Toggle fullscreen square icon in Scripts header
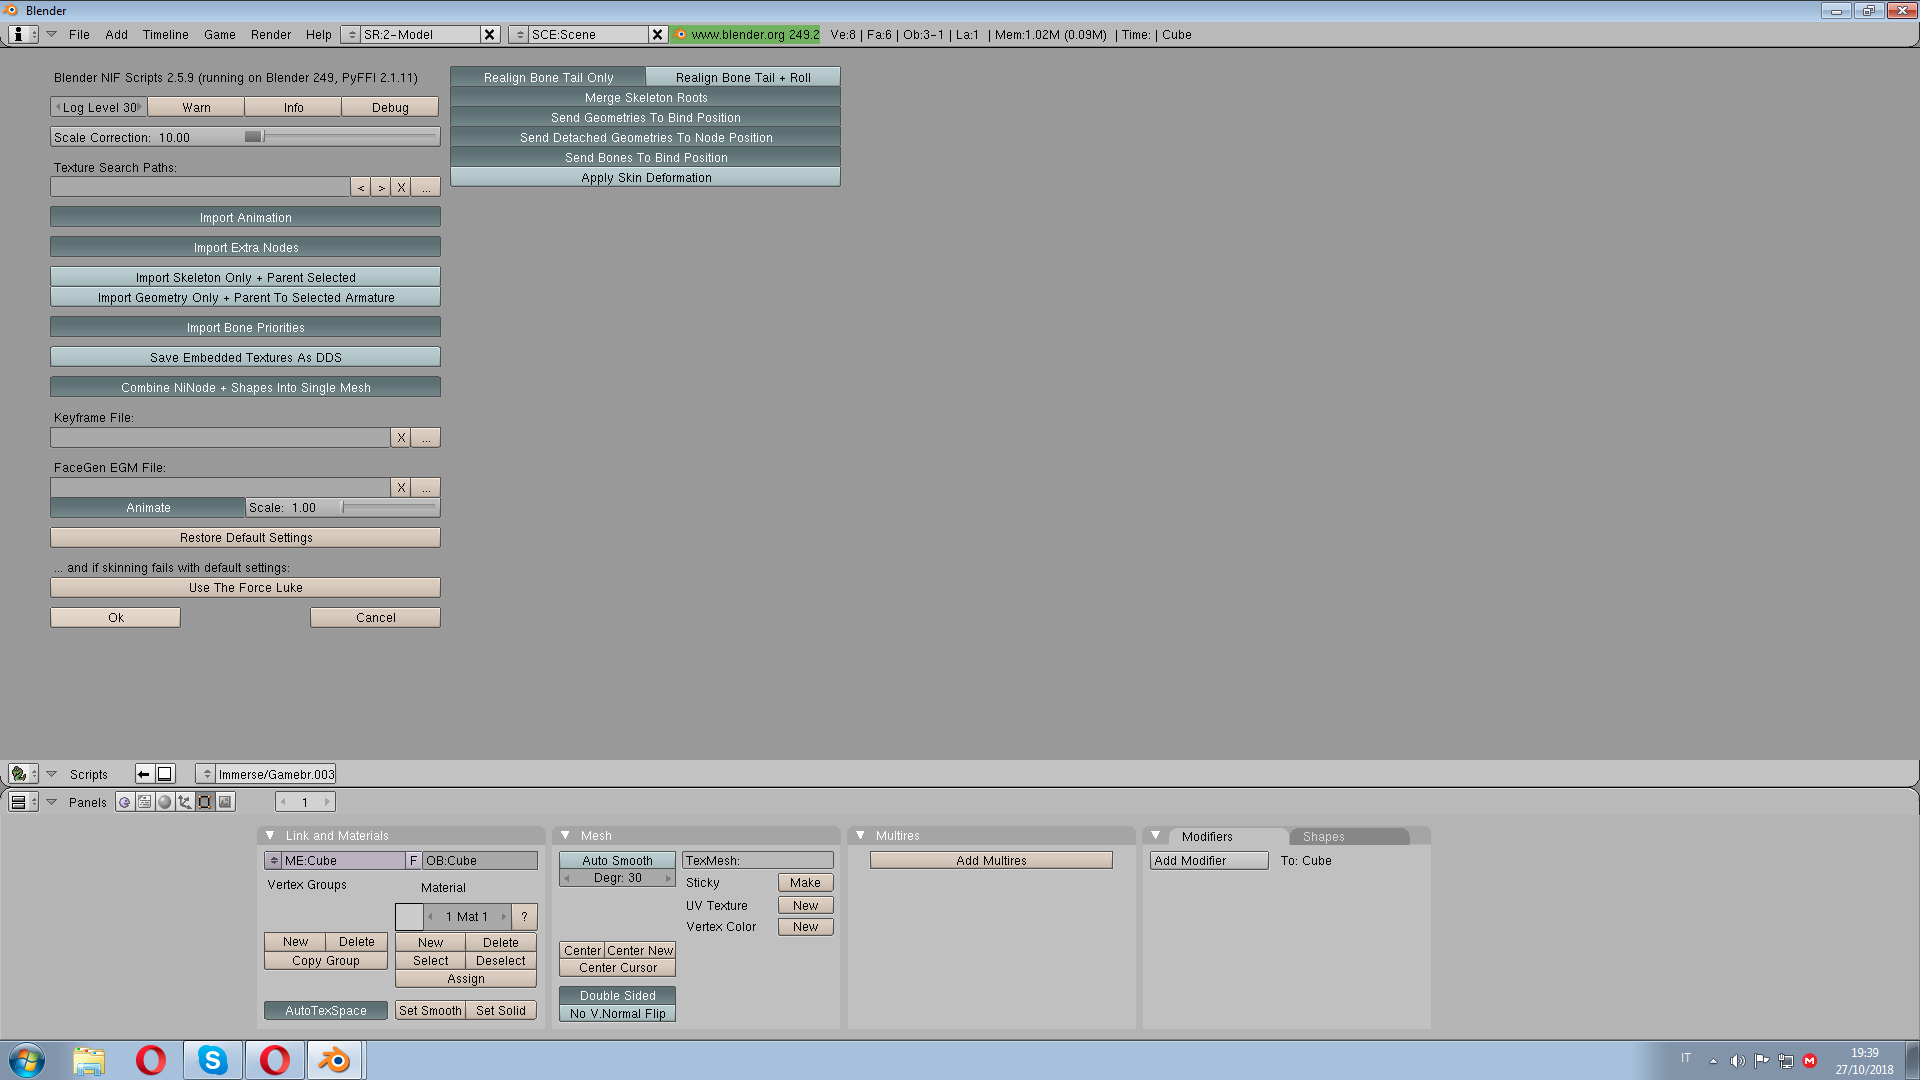Viewport: 1920px width, 1080px height. (165, 774)
